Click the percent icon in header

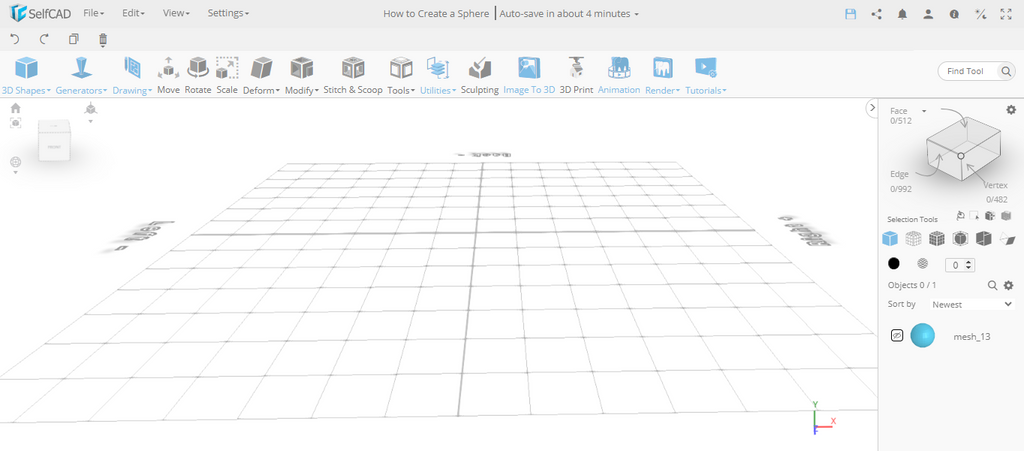coord(980,14)
